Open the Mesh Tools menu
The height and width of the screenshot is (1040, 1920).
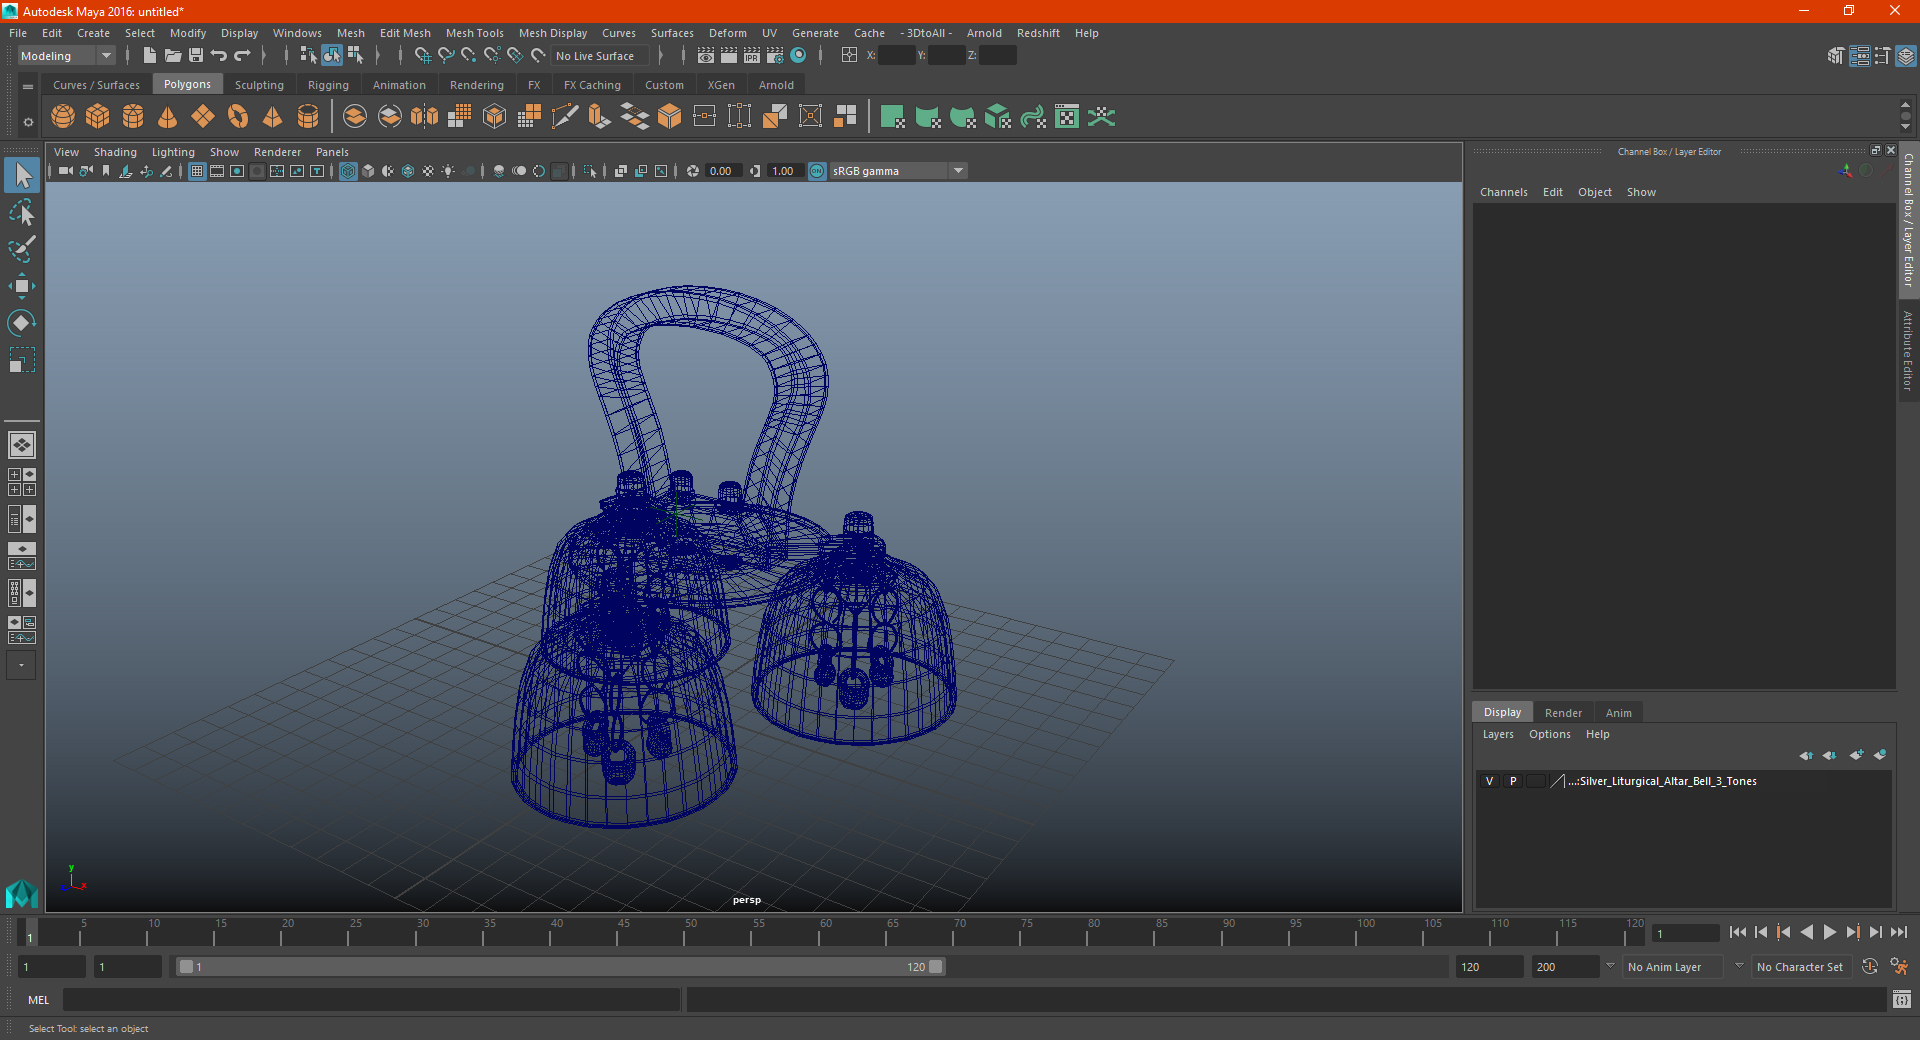[474, 33]
